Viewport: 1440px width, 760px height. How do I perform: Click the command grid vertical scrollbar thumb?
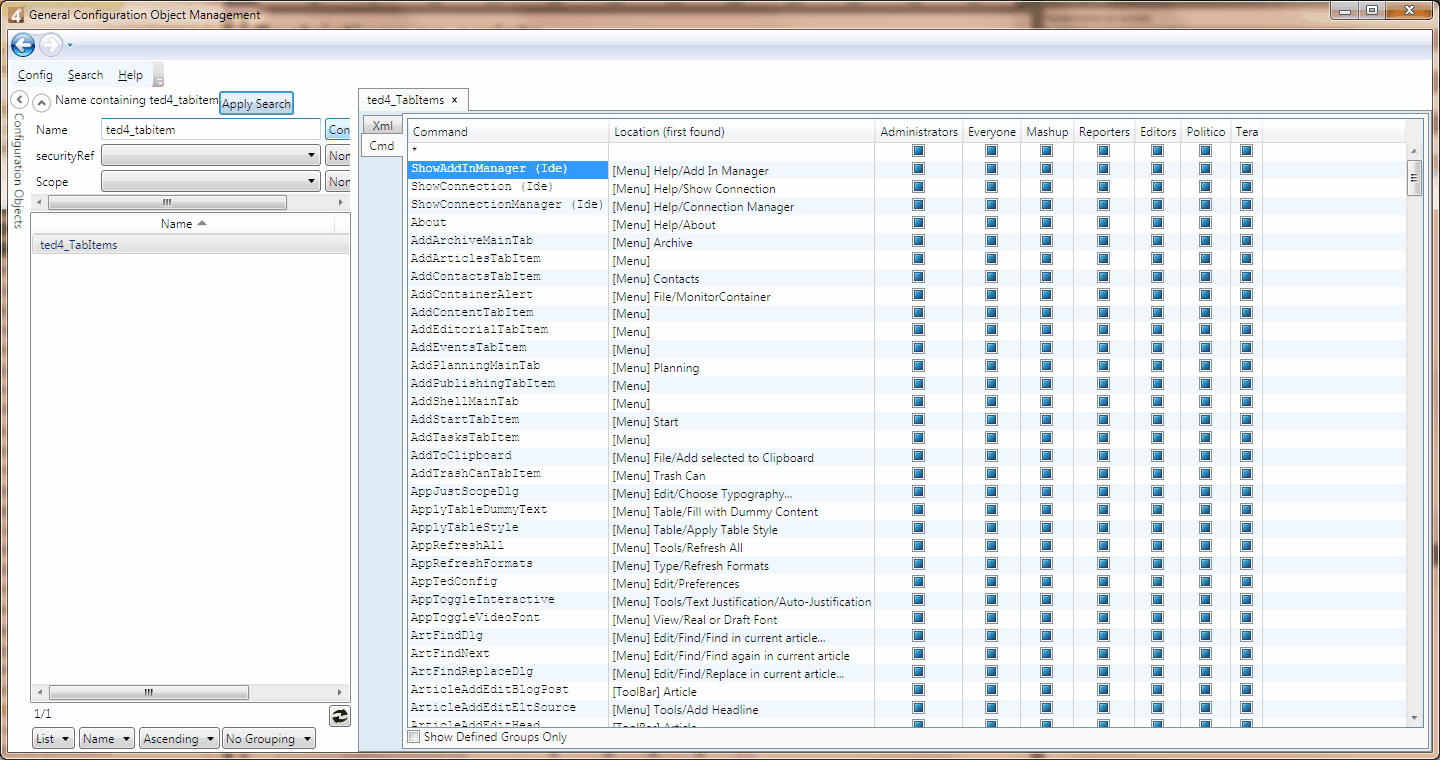1414,178
